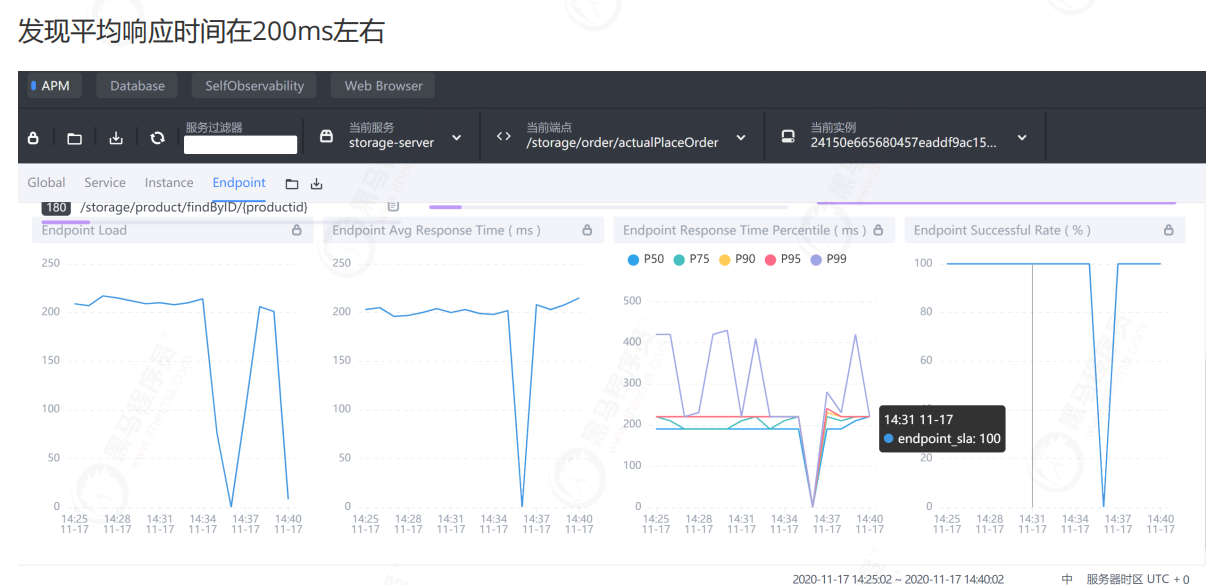Open the folder icon in the dark toolbar

point(74,138)
